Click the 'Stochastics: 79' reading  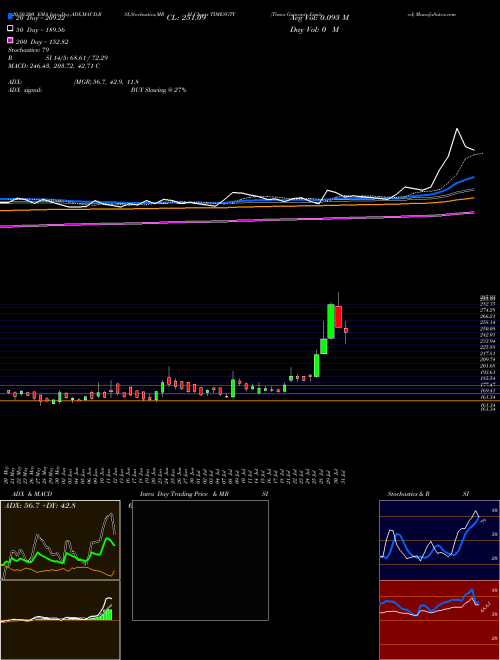pos(29,50)
